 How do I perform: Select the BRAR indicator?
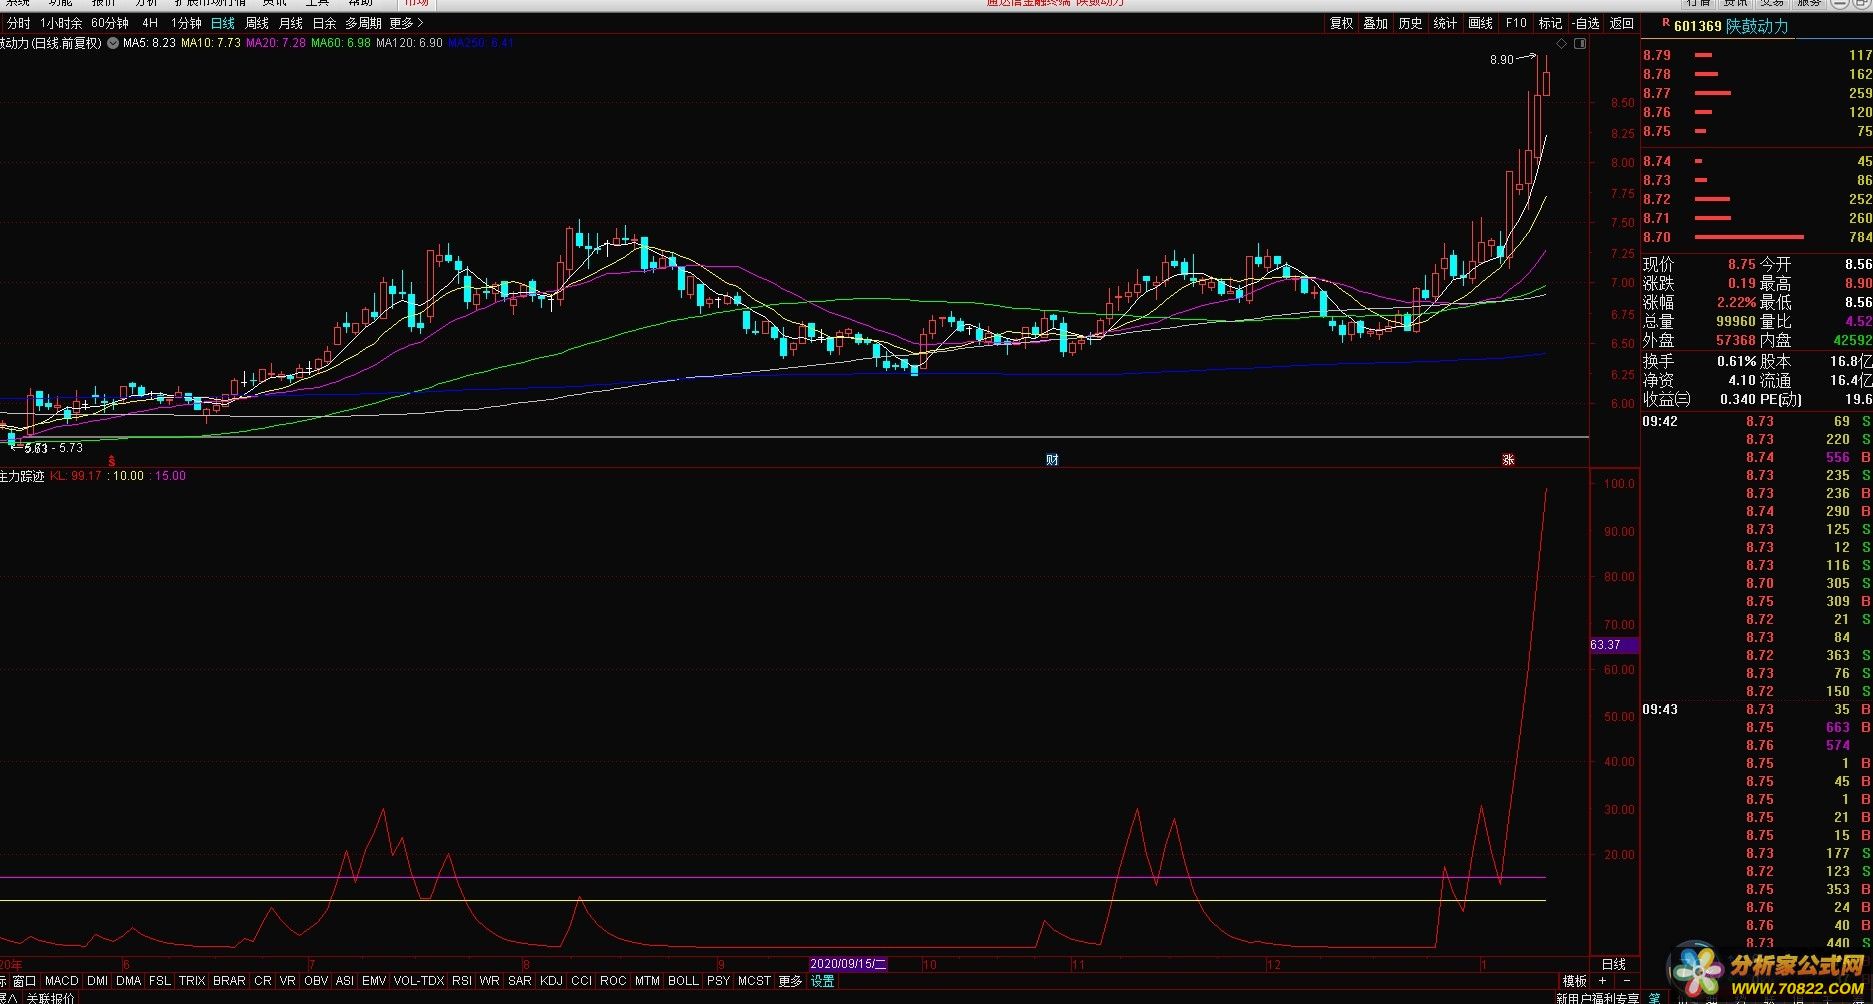pos(229,981)
